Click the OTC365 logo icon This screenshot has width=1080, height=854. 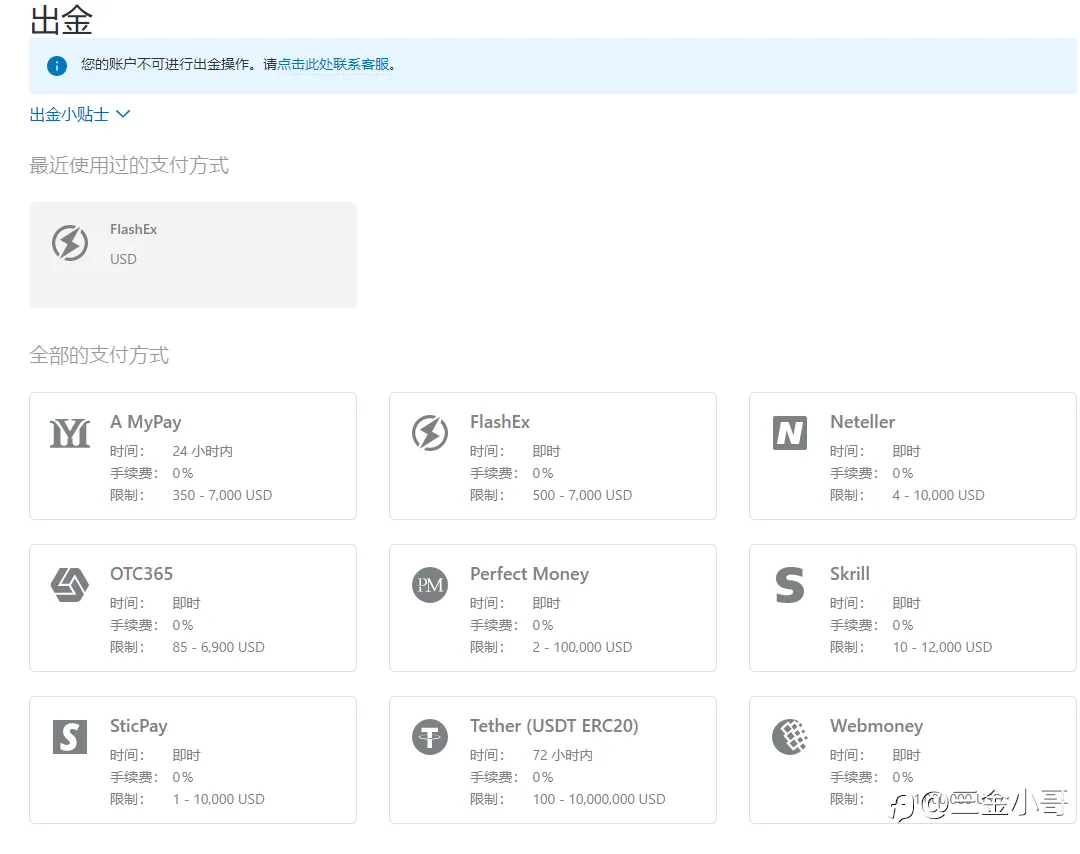click(70, 585)
